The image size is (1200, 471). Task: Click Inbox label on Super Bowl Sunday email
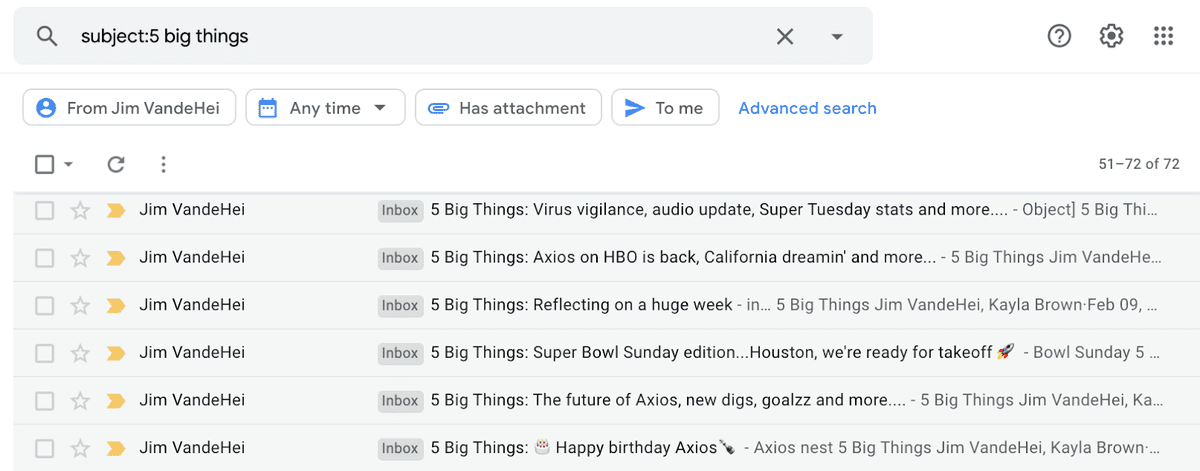pos(400,353)
